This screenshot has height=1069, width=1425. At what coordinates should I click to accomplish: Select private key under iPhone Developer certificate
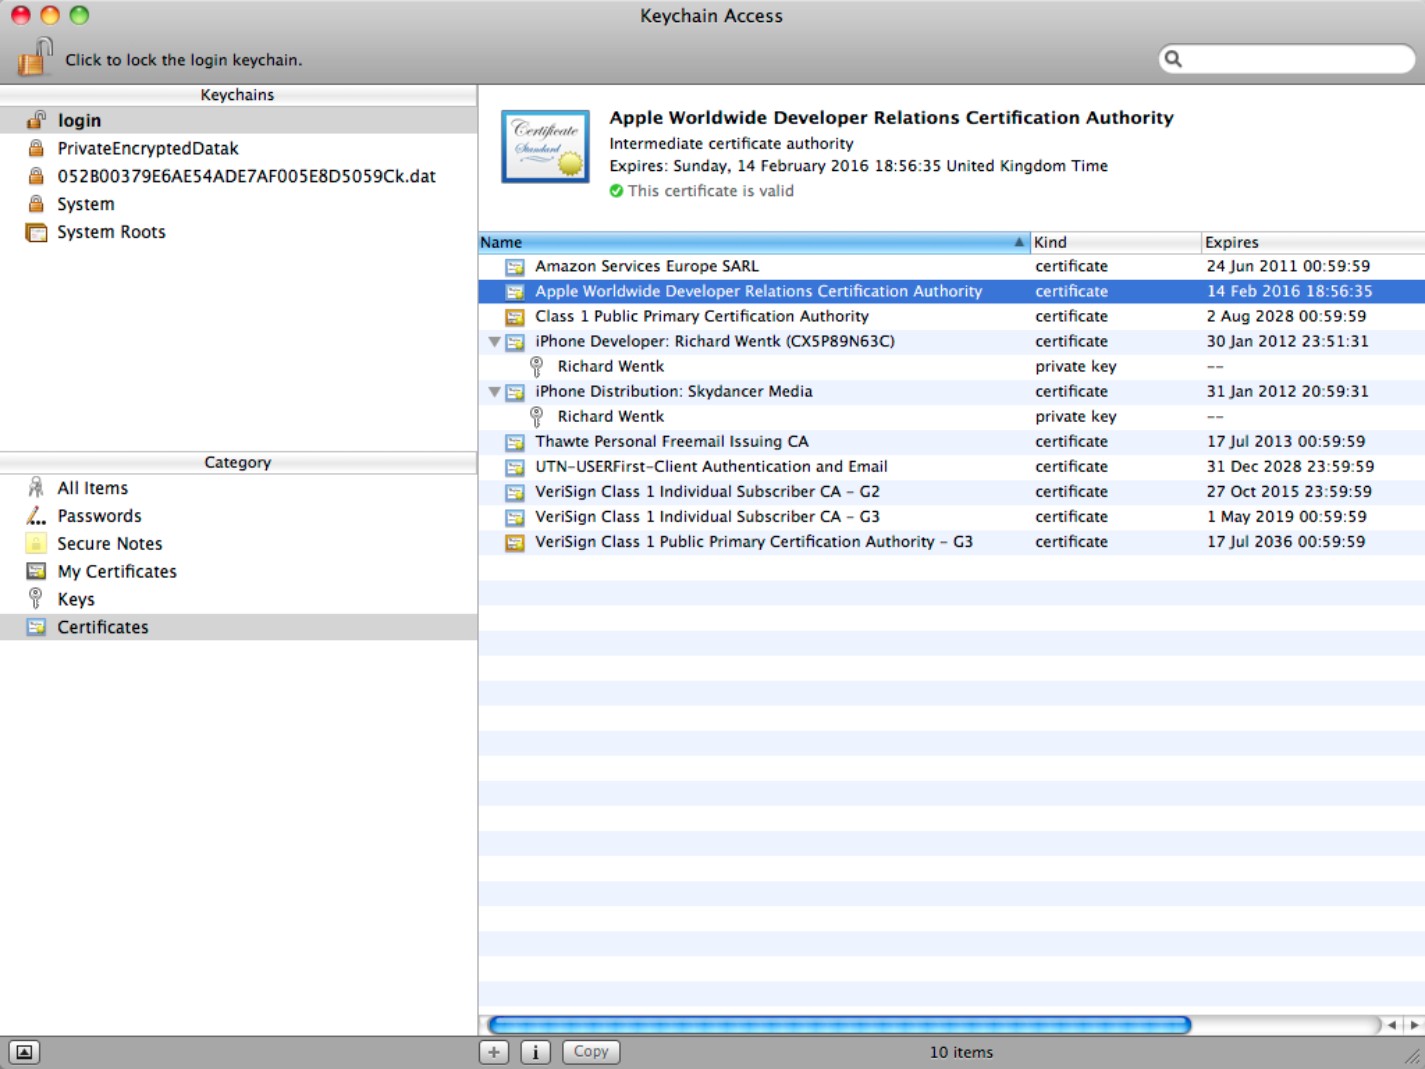pos(951,366)
